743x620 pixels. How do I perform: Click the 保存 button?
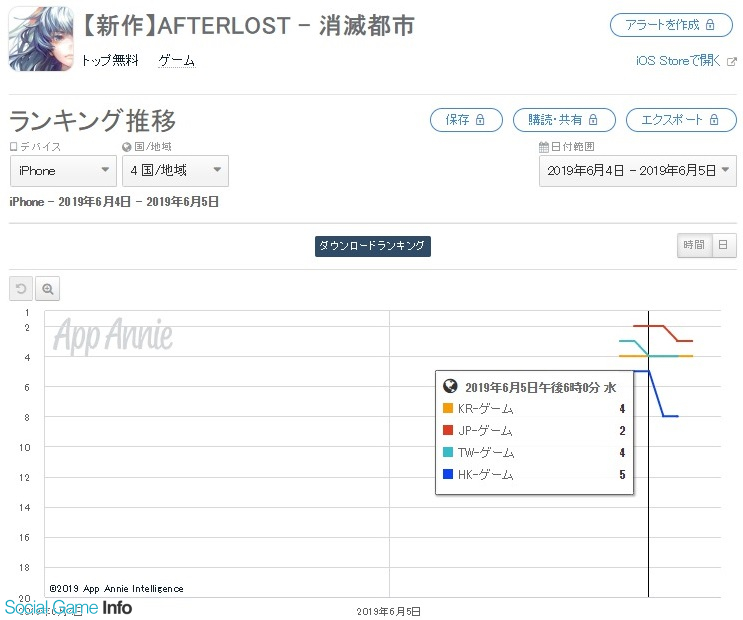pos(466,120)
